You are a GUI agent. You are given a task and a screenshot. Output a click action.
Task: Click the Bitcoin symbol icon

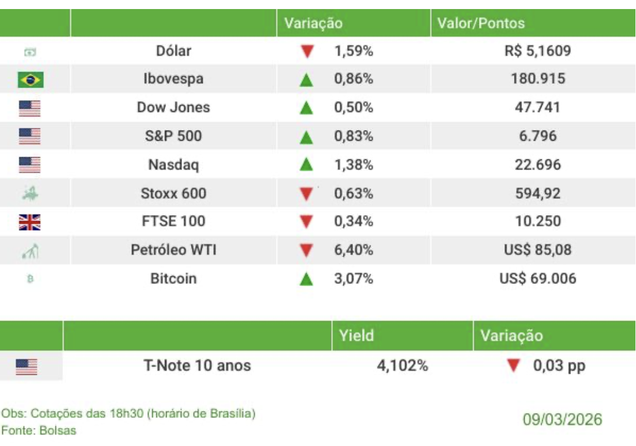click(30, 279)
